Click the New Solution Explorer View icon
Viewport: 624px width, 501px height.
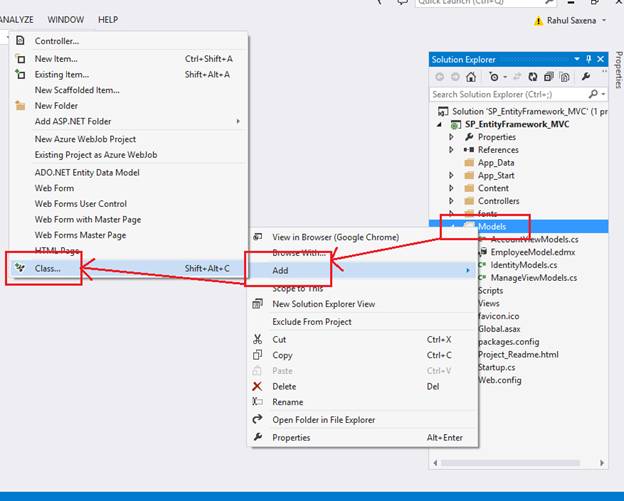(257, 304)
